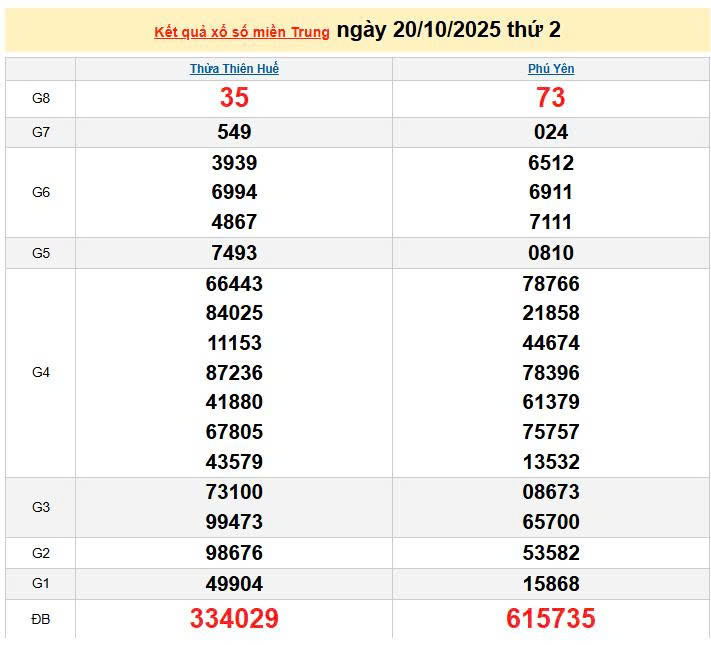Viewport: 711px width, 645px height.
Task: Select the G3 result 99473
Action: (234, 522)
